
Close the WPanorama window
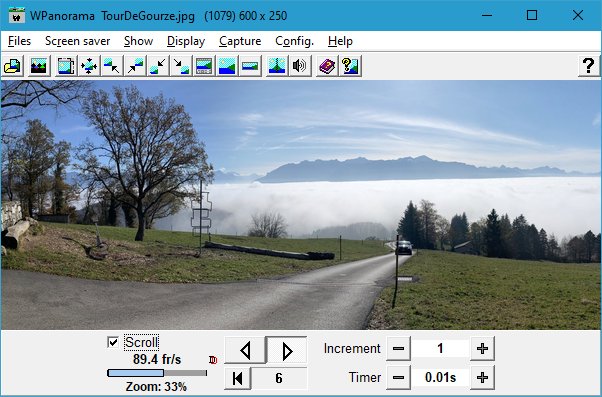point(577,15)
